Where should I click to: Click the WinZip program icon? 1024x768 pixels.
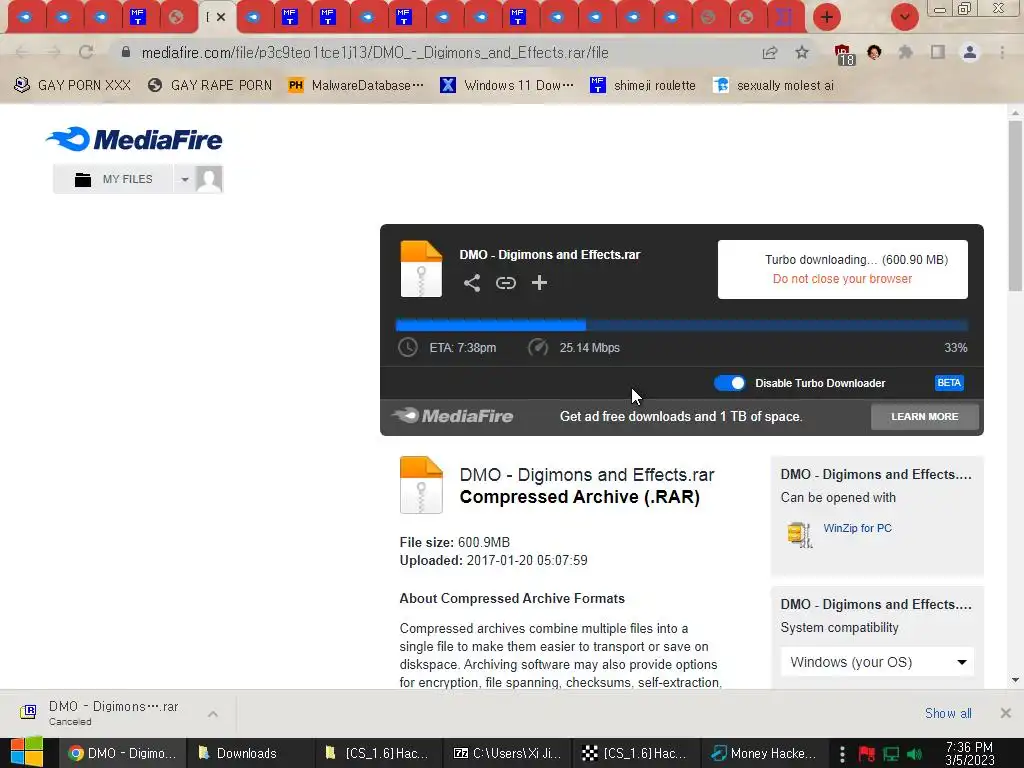799,535
